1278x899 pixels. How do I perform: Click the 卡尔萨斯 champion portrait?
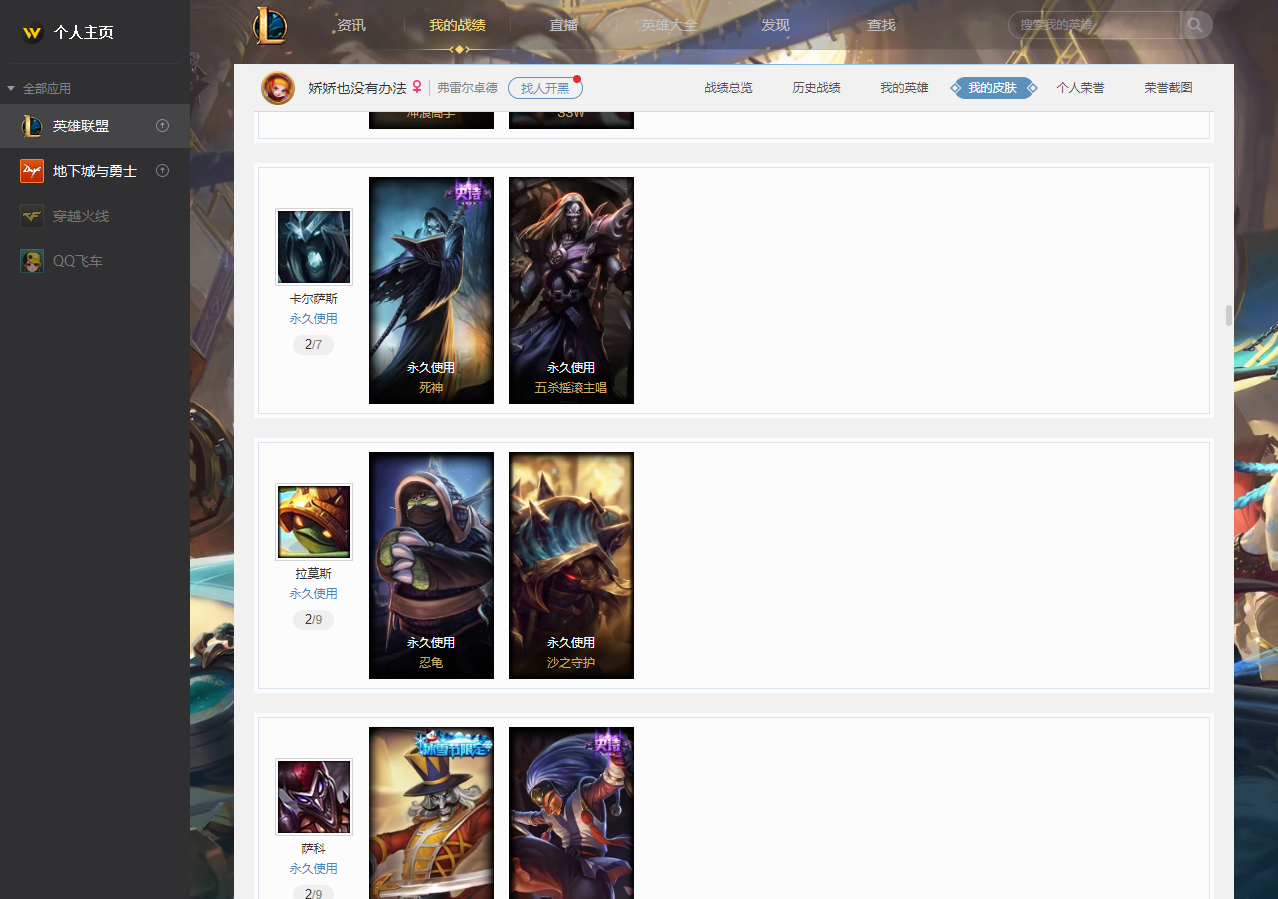[x=314, y=247]
